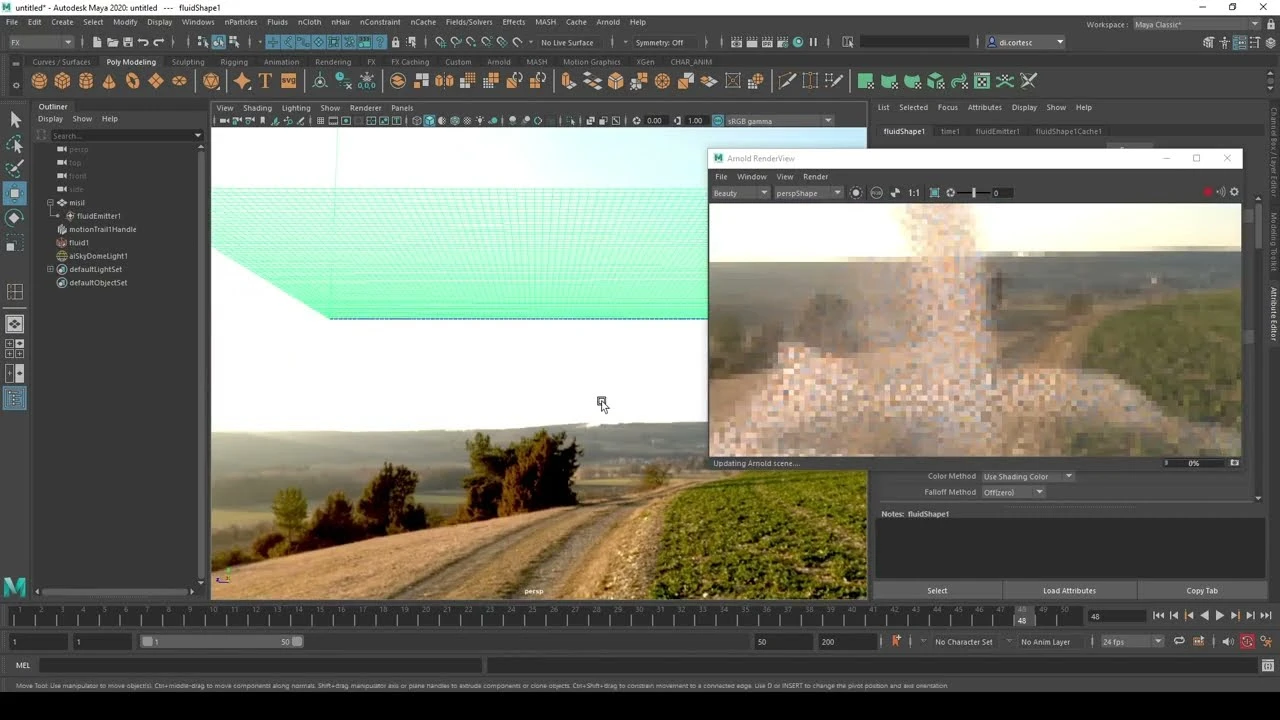The image size is (1280, 720).
Task: Adjust the RenderView exposure slider
Action: point(974,193)
